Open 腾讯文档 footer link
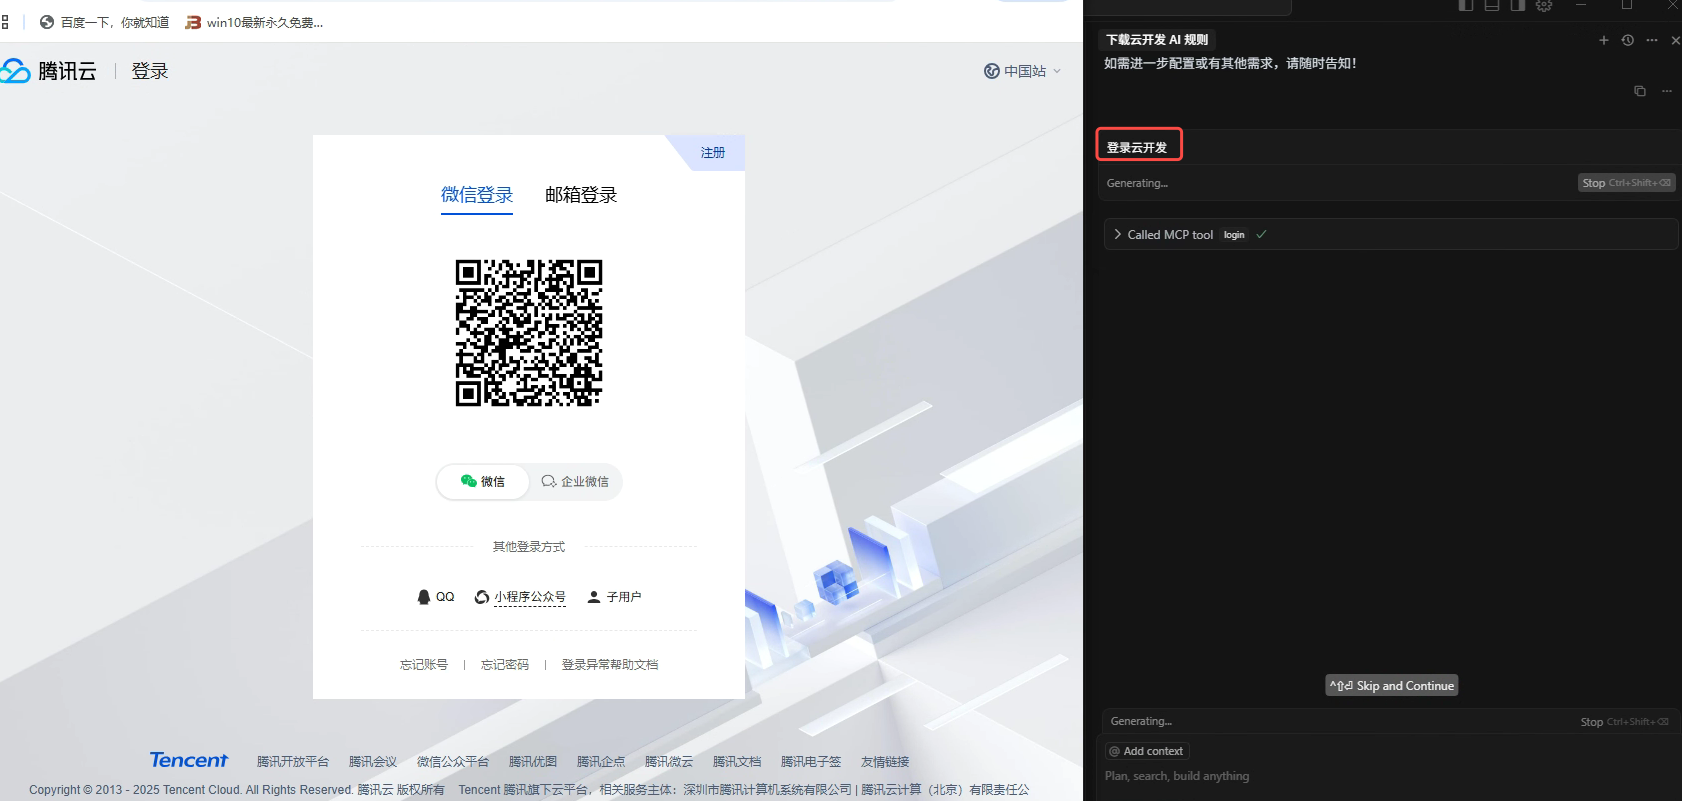 point(737,762)
